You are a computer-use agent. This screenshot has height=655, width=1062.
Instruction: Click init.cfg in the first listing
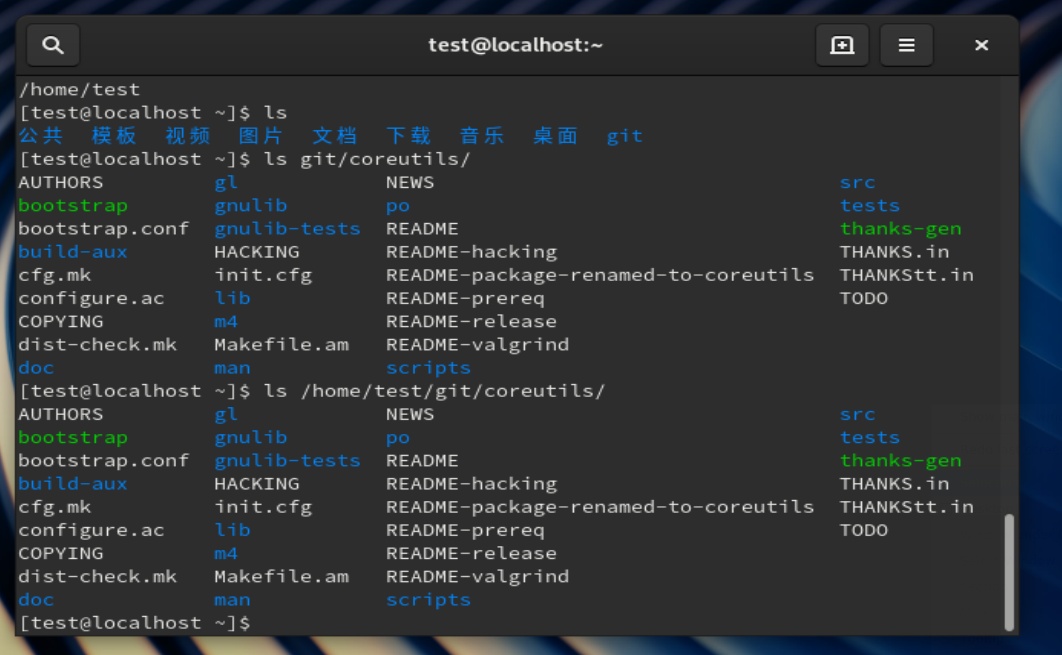coord(263,276)
